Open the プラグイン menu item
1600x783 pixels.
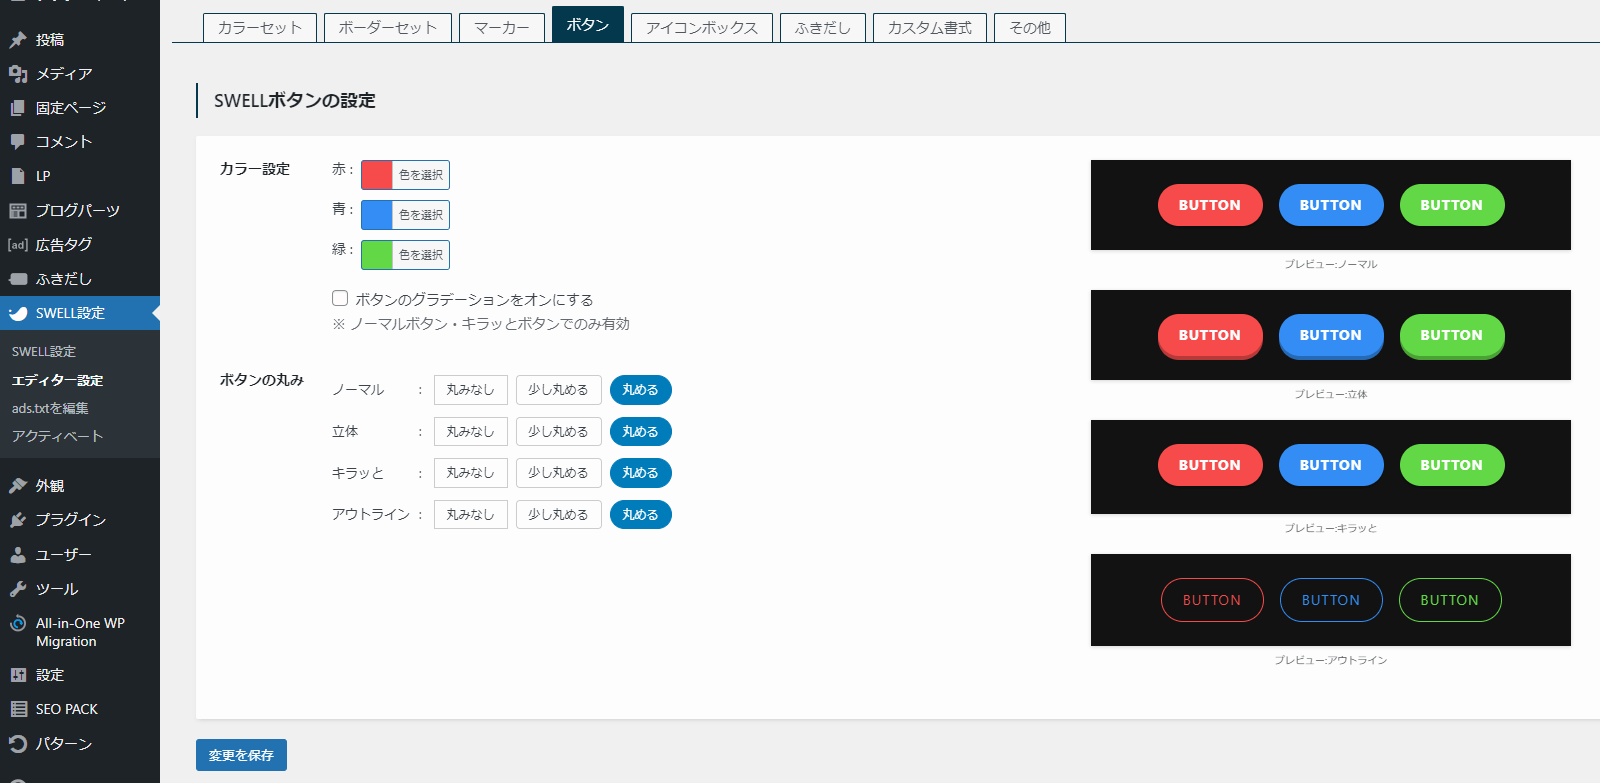point(80,520)
